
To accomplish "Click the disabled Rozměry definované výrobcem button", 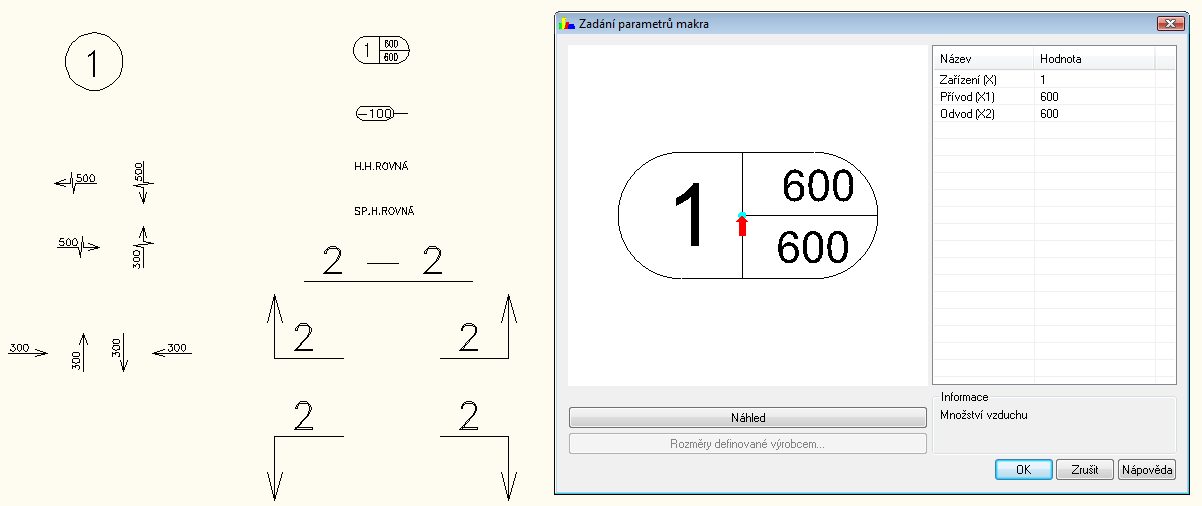I will pos(748,444).
